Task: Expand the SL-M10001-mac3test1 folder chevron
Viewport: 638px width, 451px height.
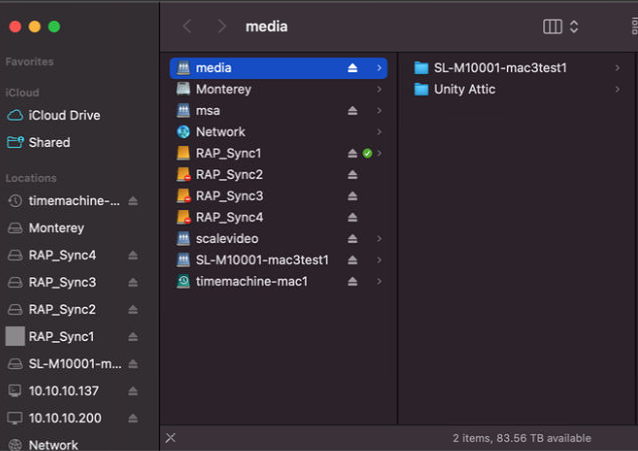Action: tap(617, 68)
